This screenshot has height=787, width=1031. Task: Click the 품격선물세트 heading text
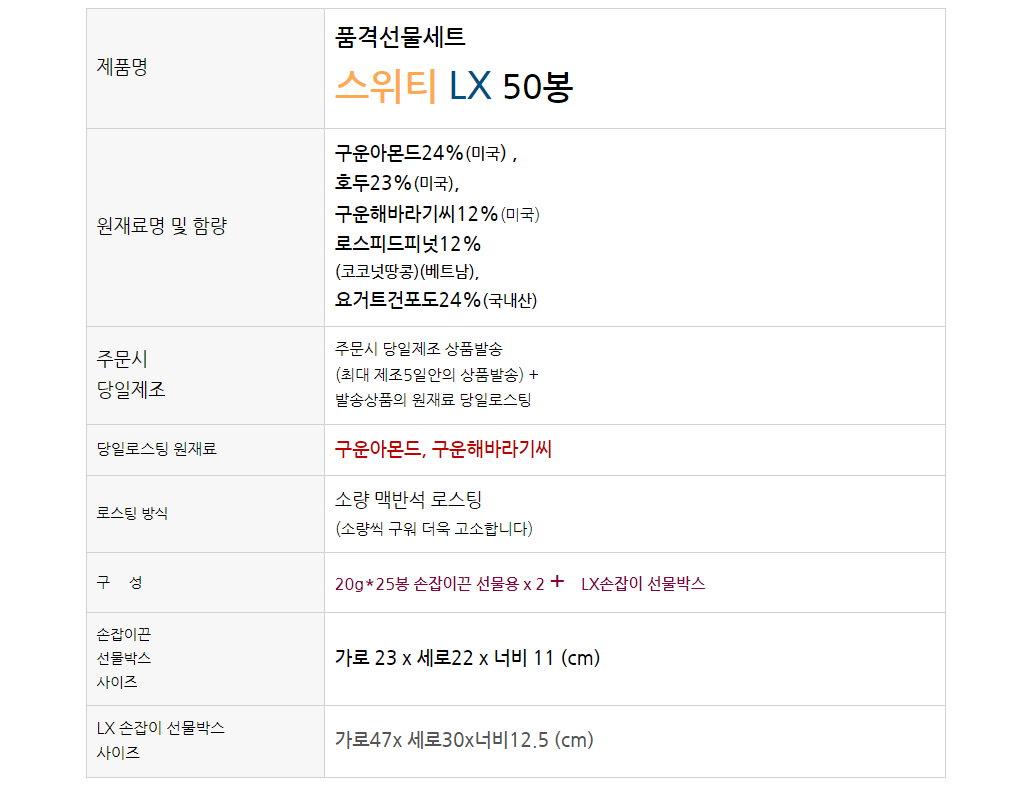[x=400, y=38]
